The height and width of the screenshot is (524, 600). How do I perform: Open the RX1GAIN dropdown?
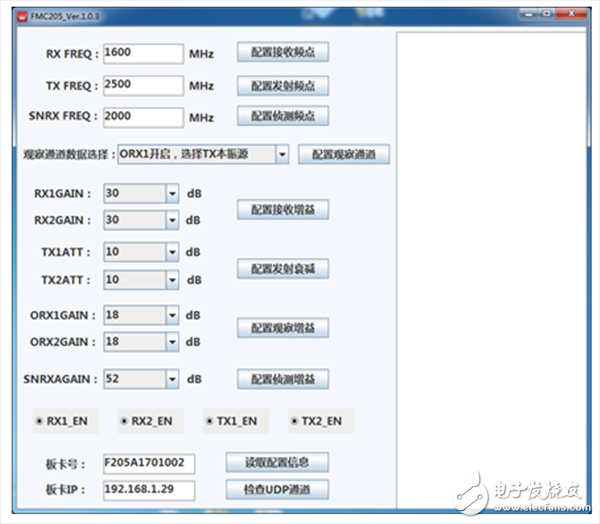point(141,193)
